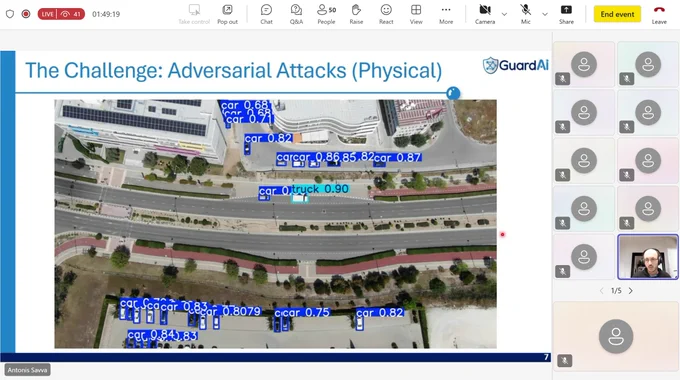Click the End event button
The width and height of the screenshot is (680, 380).
coord(617,14)
